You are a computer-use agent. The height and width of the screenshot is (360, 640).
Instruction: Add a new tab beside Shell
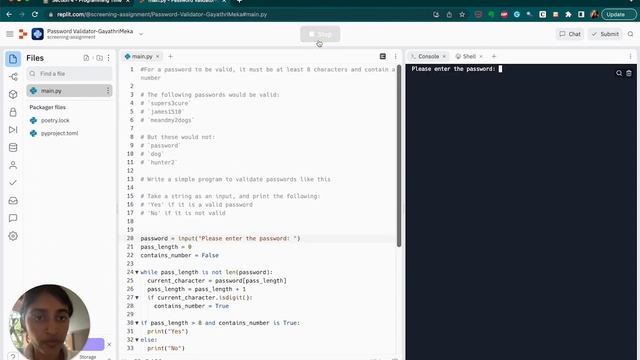point(494,56)
